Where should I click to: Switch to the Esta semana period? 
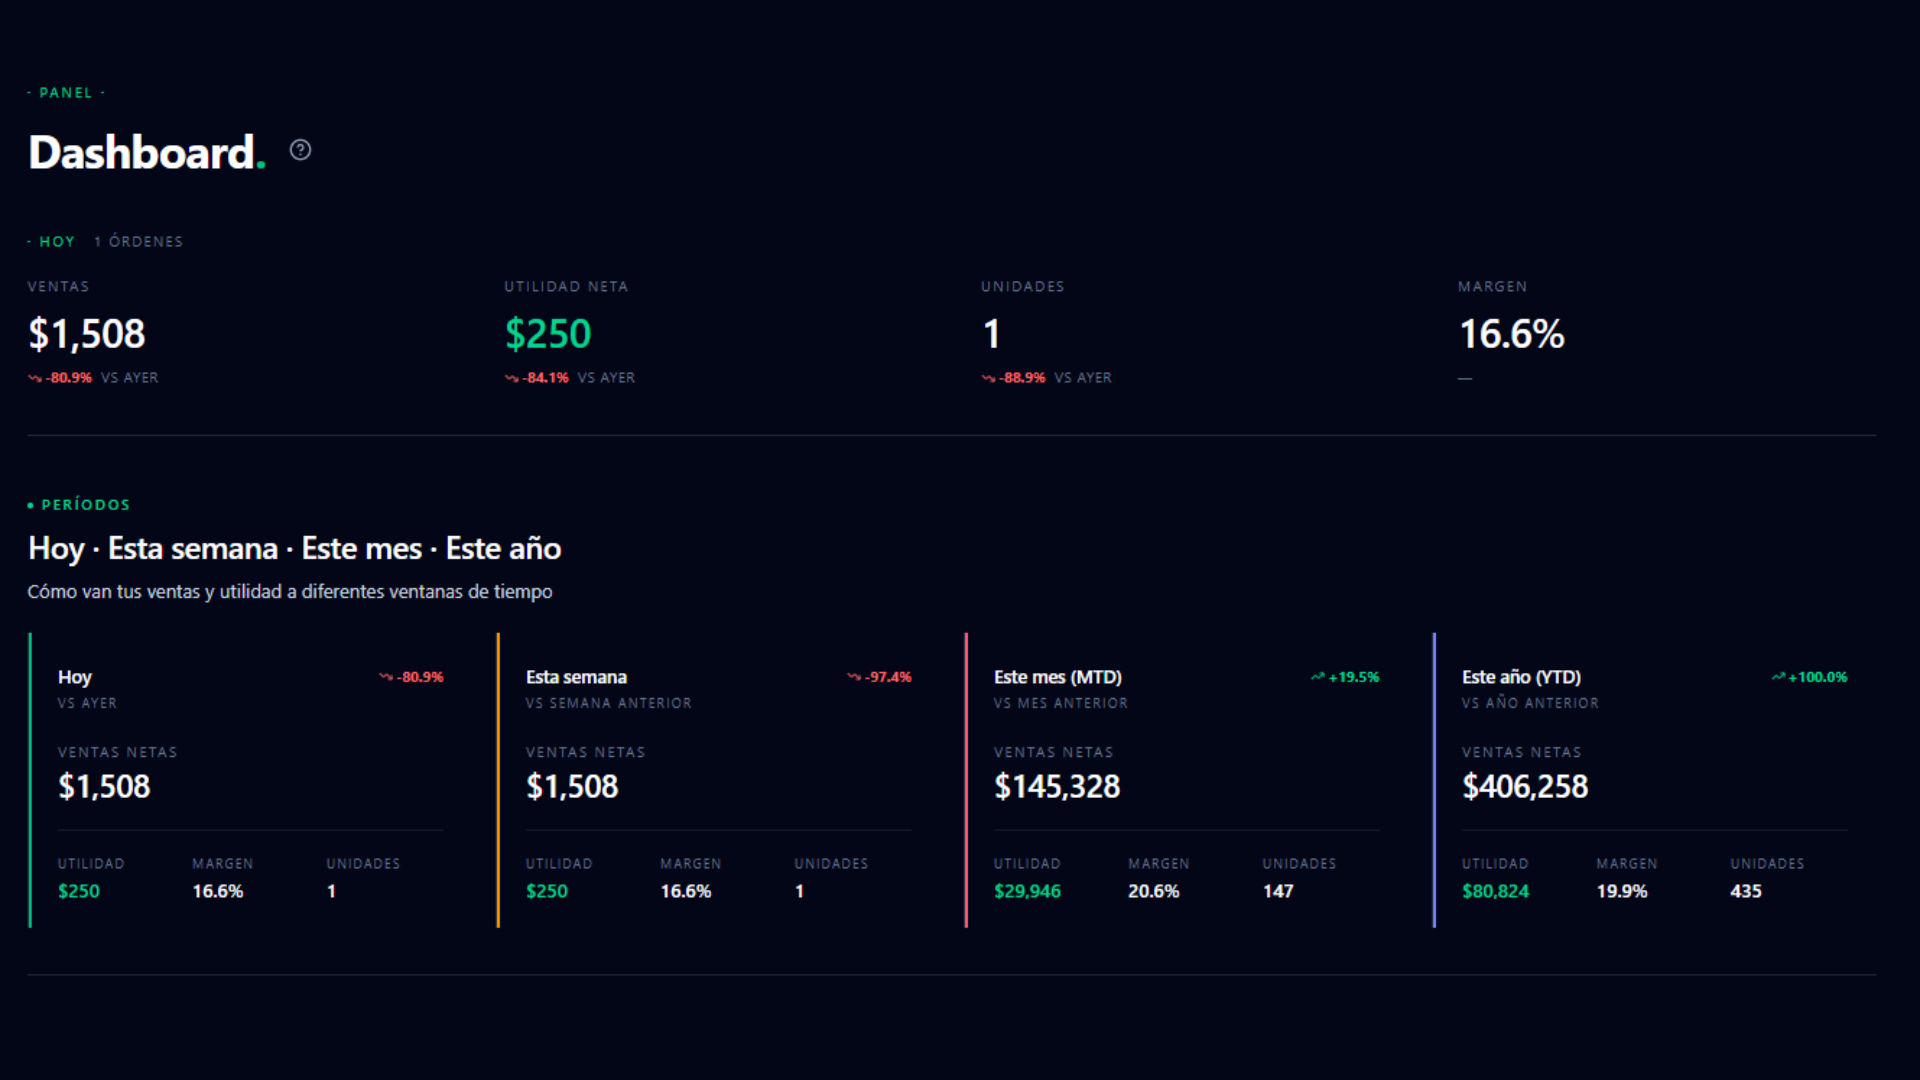point(192,548)
